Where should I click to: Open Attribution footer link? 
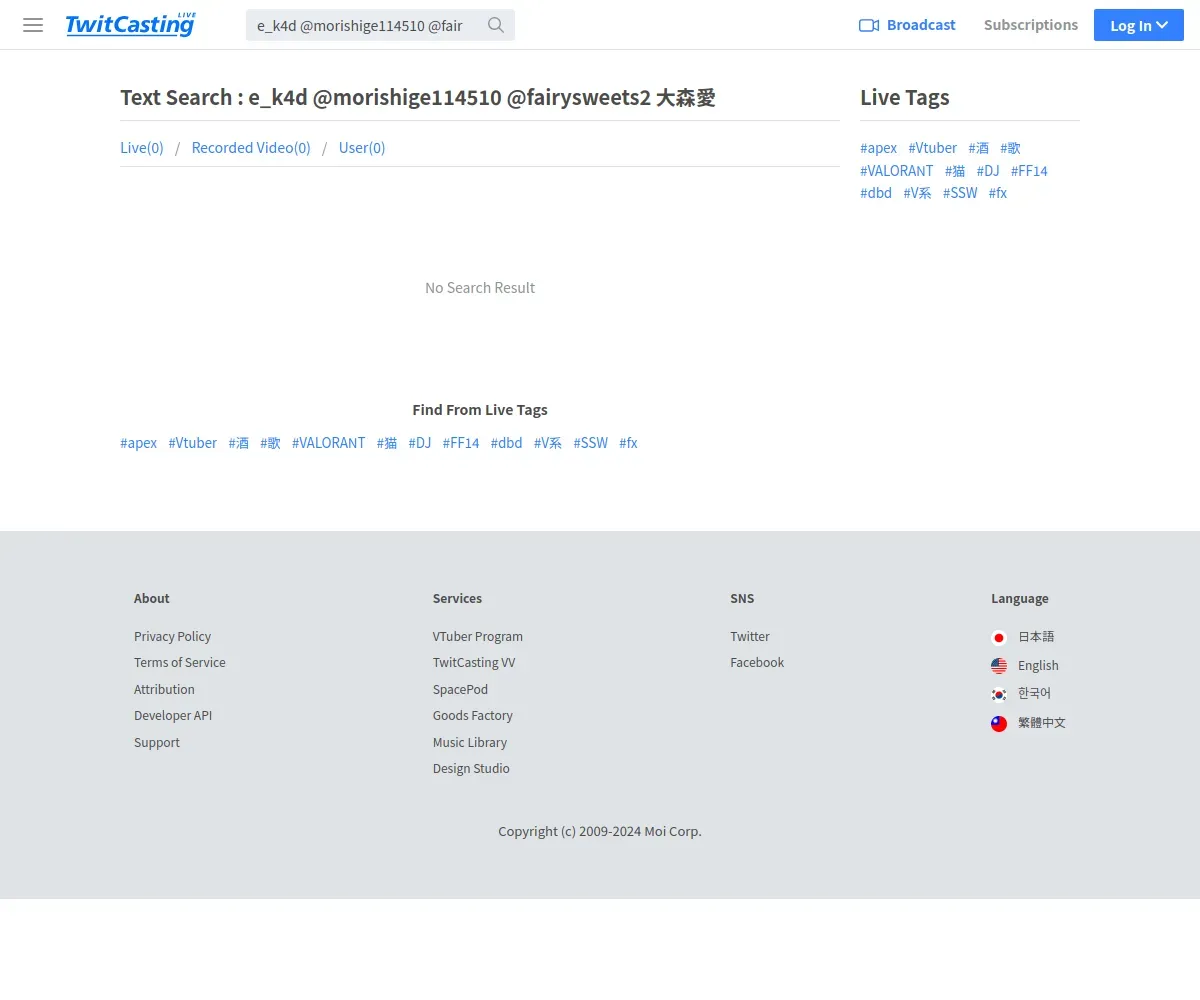coord(165,690)
